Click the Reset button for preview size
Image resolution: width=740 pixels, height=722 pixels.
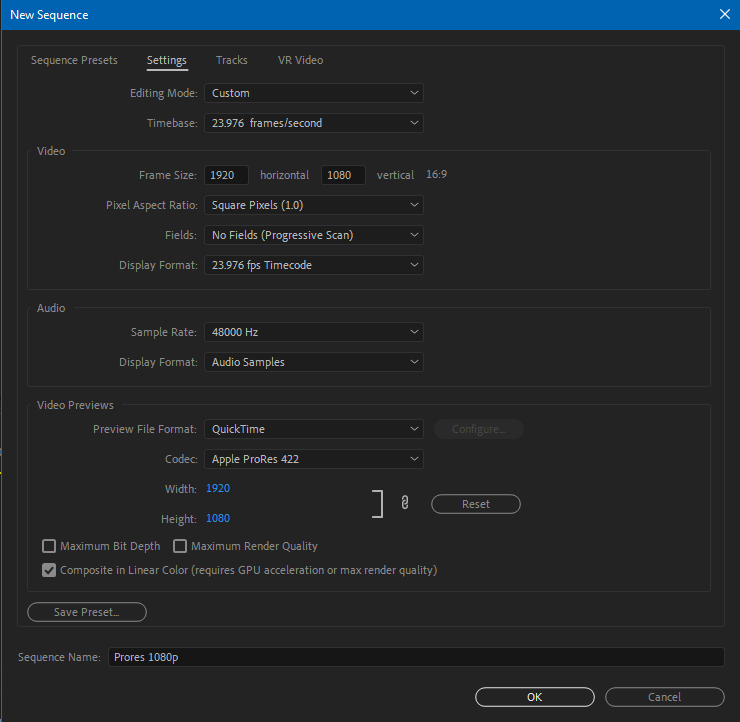tap(476, 504)
